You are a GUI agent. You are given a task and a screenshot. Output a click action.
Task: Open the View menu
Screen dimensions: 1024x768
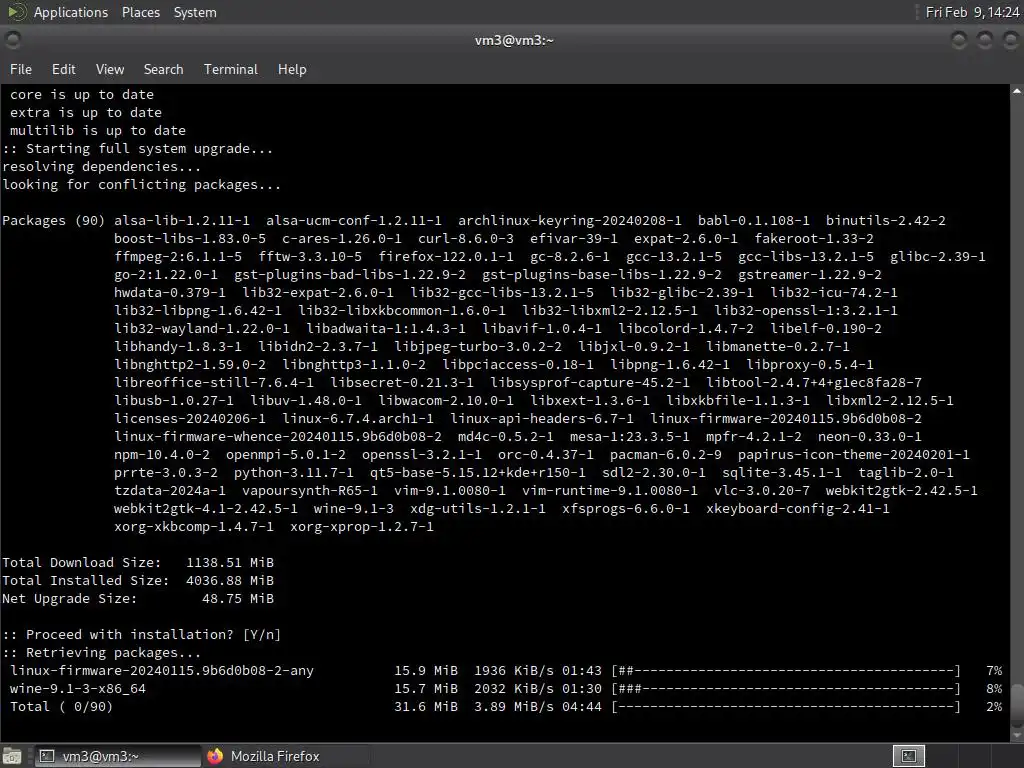[x=110, y=69]
